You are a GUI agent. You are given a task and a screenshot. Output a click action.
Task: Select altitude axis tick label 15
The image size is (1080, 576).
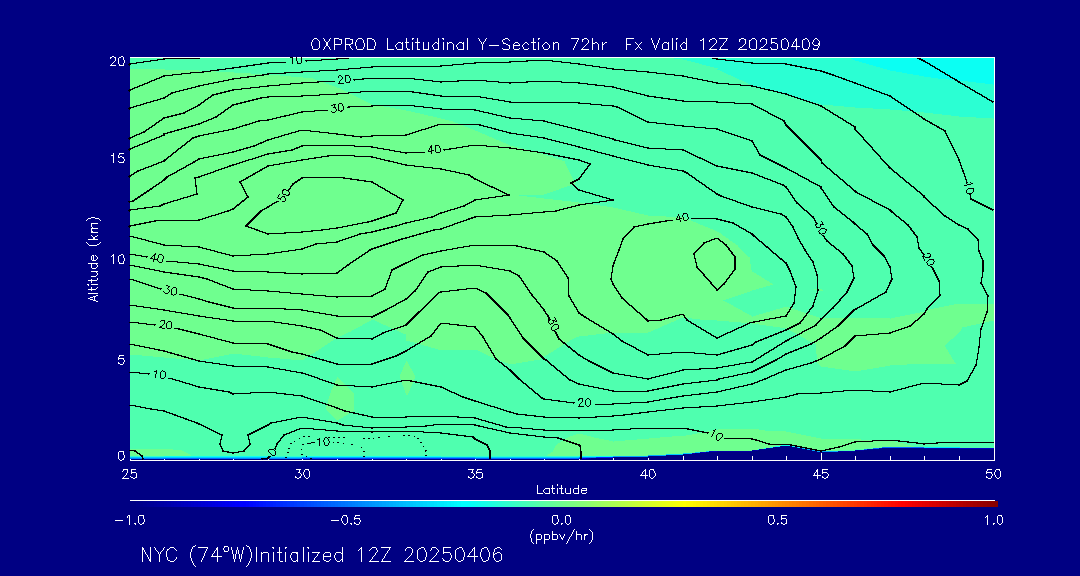click(116, 158)
